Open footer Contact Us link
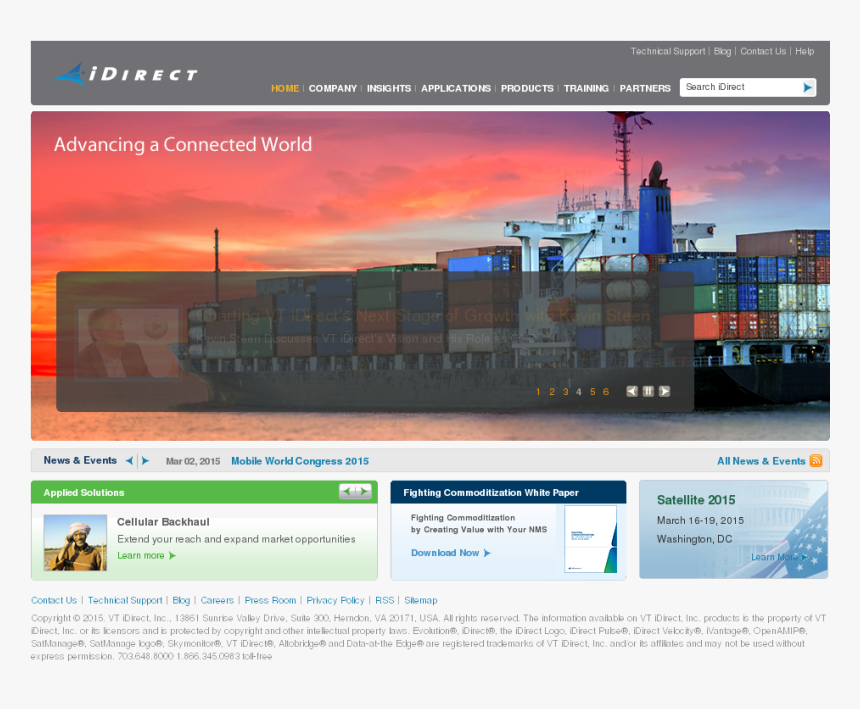860x709 pixels. pyautogui.click(x=54, y=600)
